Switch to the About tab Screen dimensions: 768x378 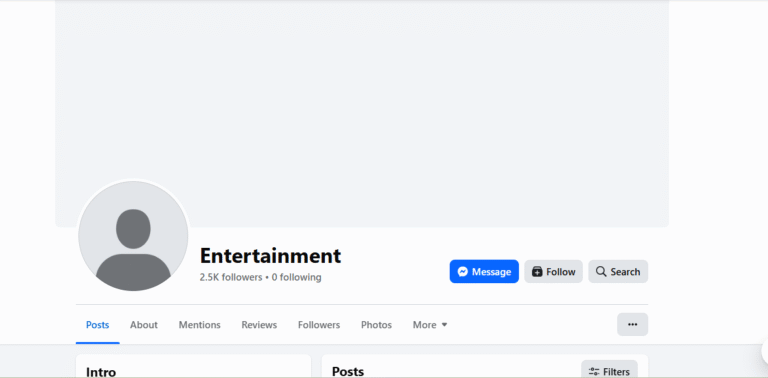[x=144, y=325]
